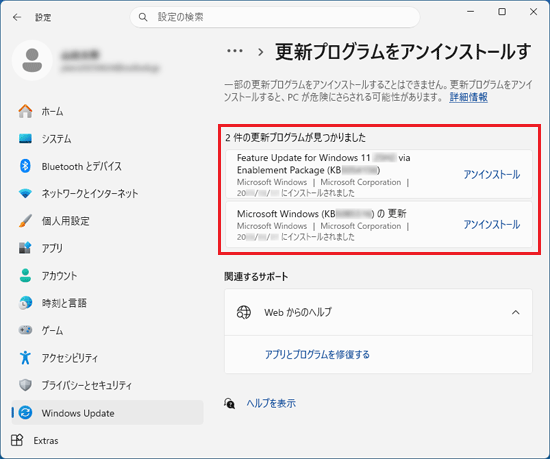Select Windows Update in sidebar
The height and width of the screenshot is (459, 550).
pos(107,413)
